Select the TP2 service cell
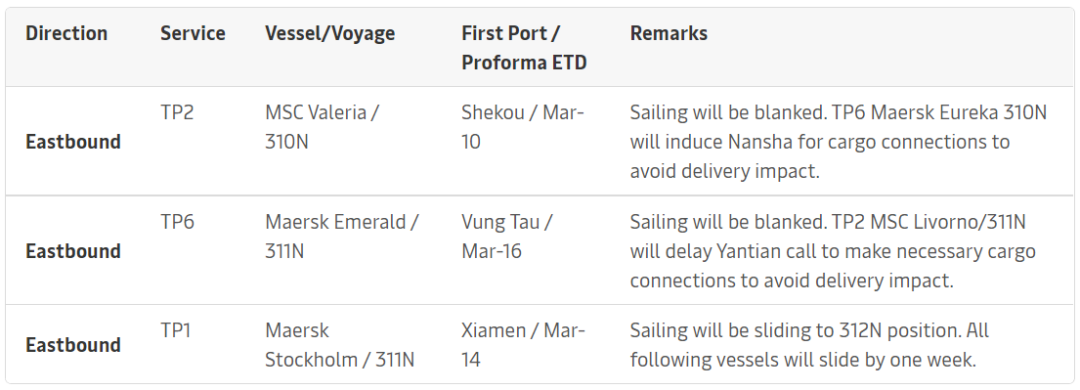The width and height of the screenshot is (1080, 390). [x=177, y=112]
